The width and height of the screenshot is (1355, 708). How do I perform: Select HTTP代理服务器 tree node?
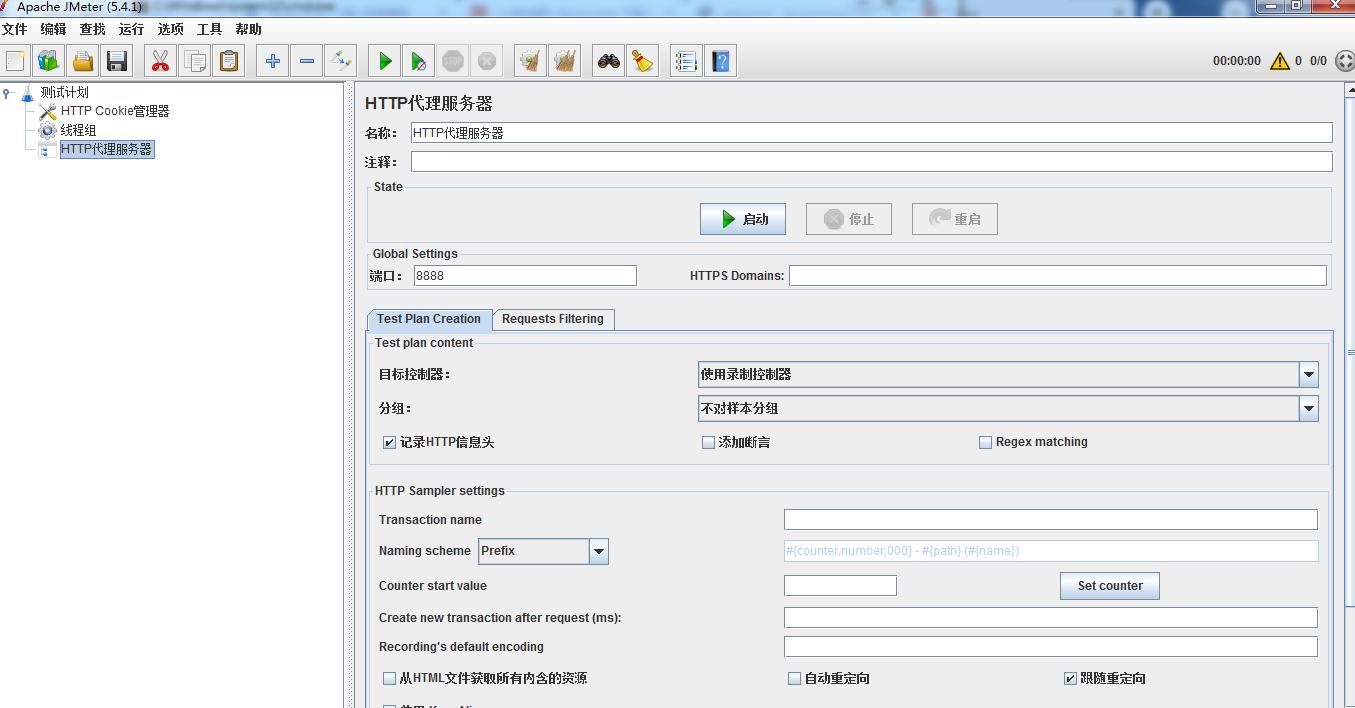coord(106,149)
